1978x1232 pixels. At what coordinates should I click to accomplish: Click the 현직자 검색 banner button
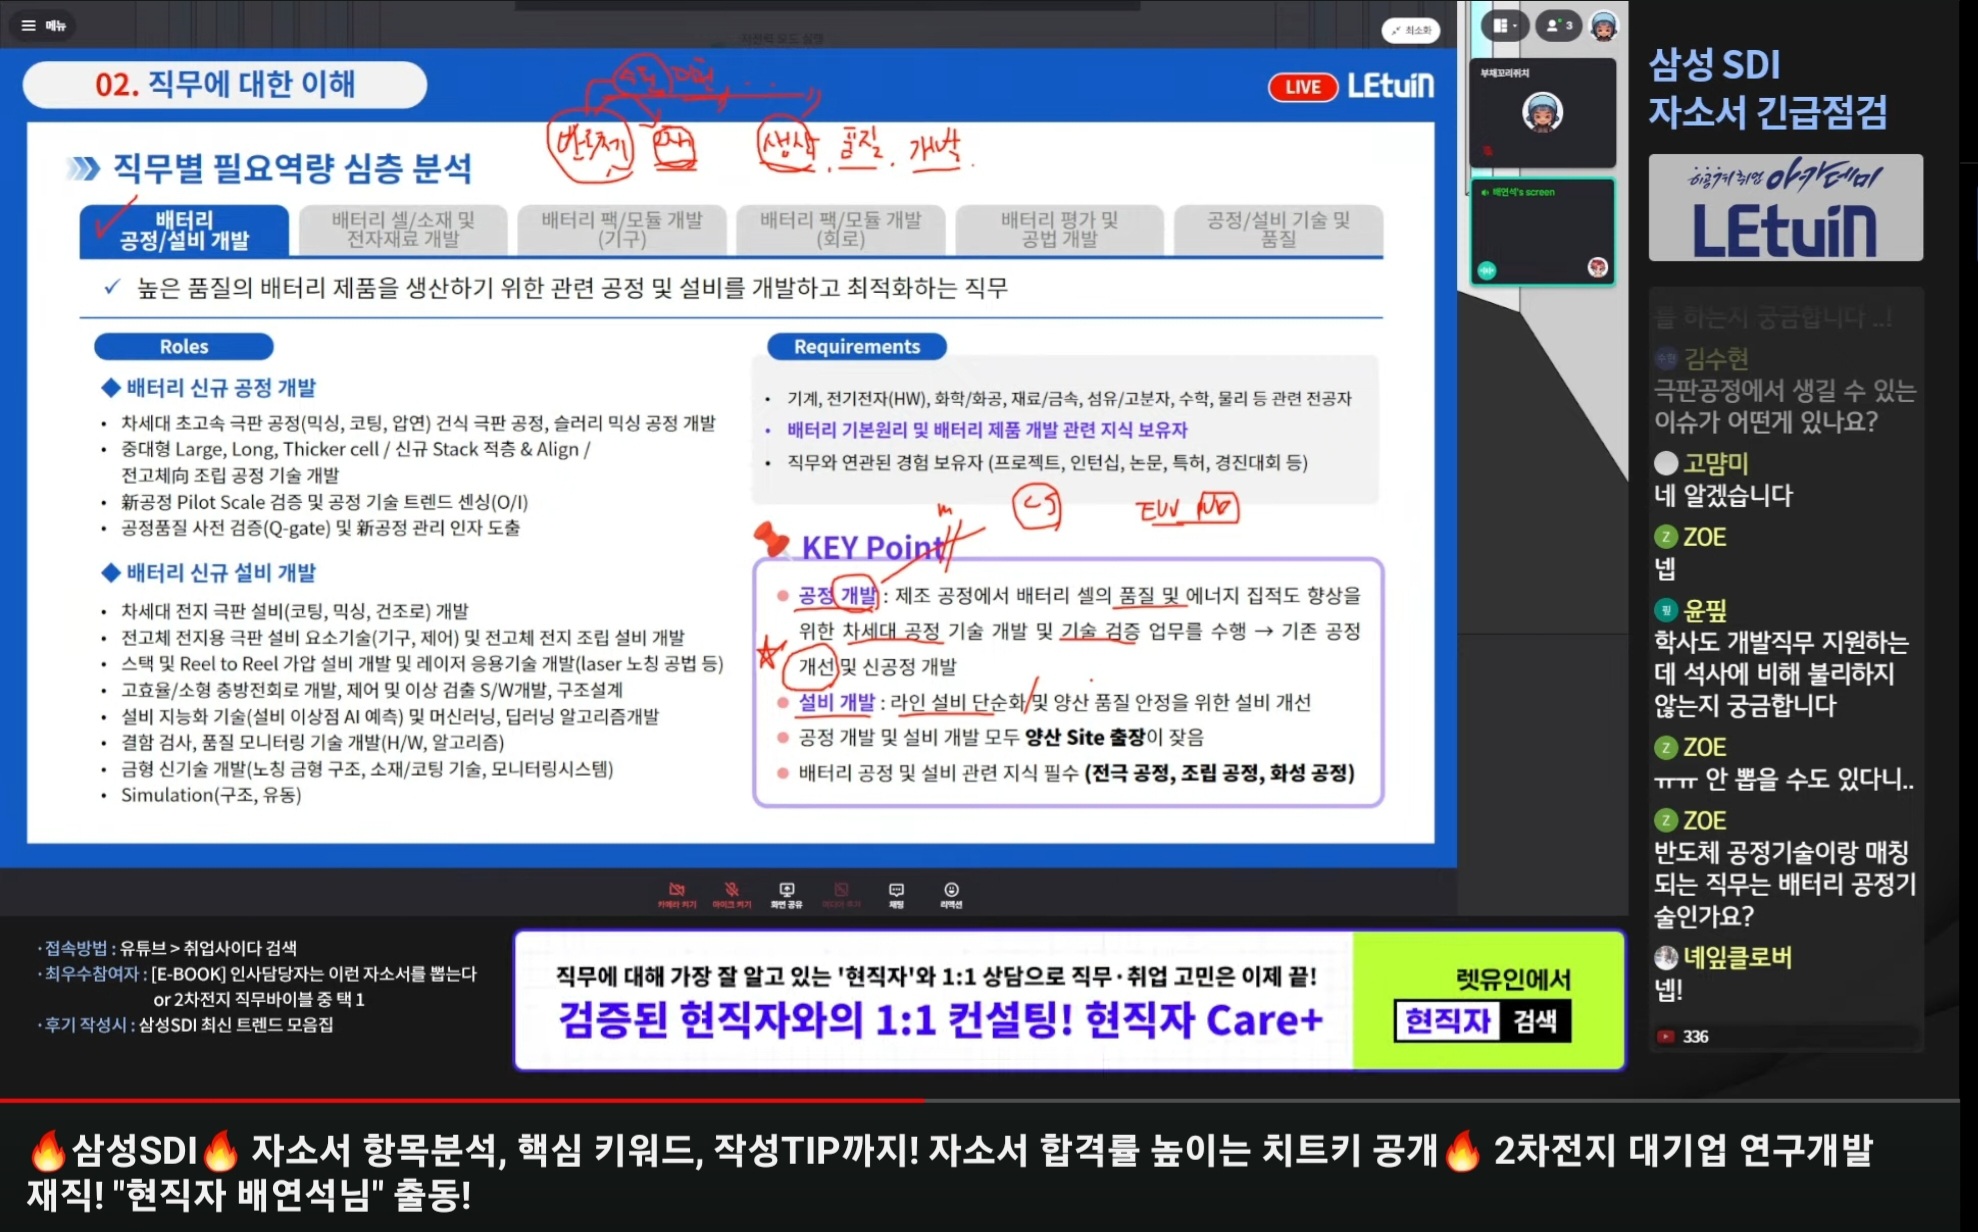[x=1482, y=1021]
